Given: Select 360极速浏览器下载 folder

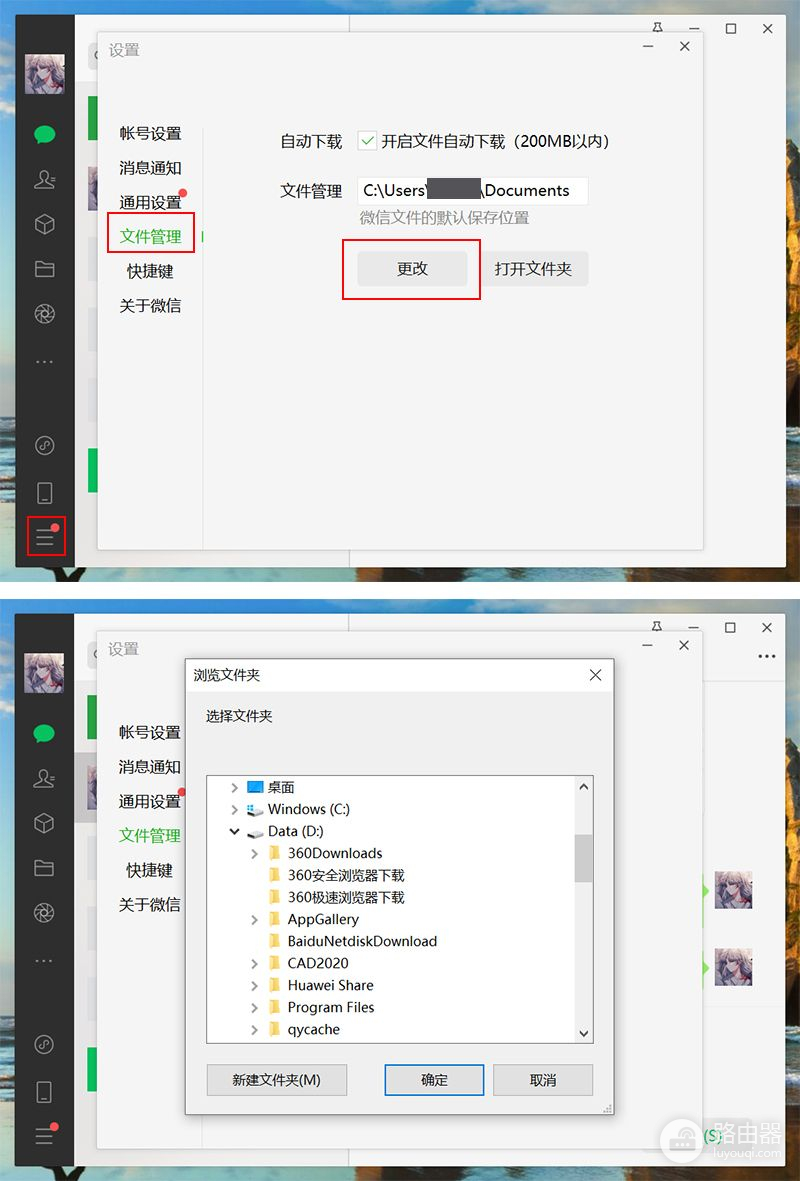Looking at the screenshot, I should tap(346, 897).
